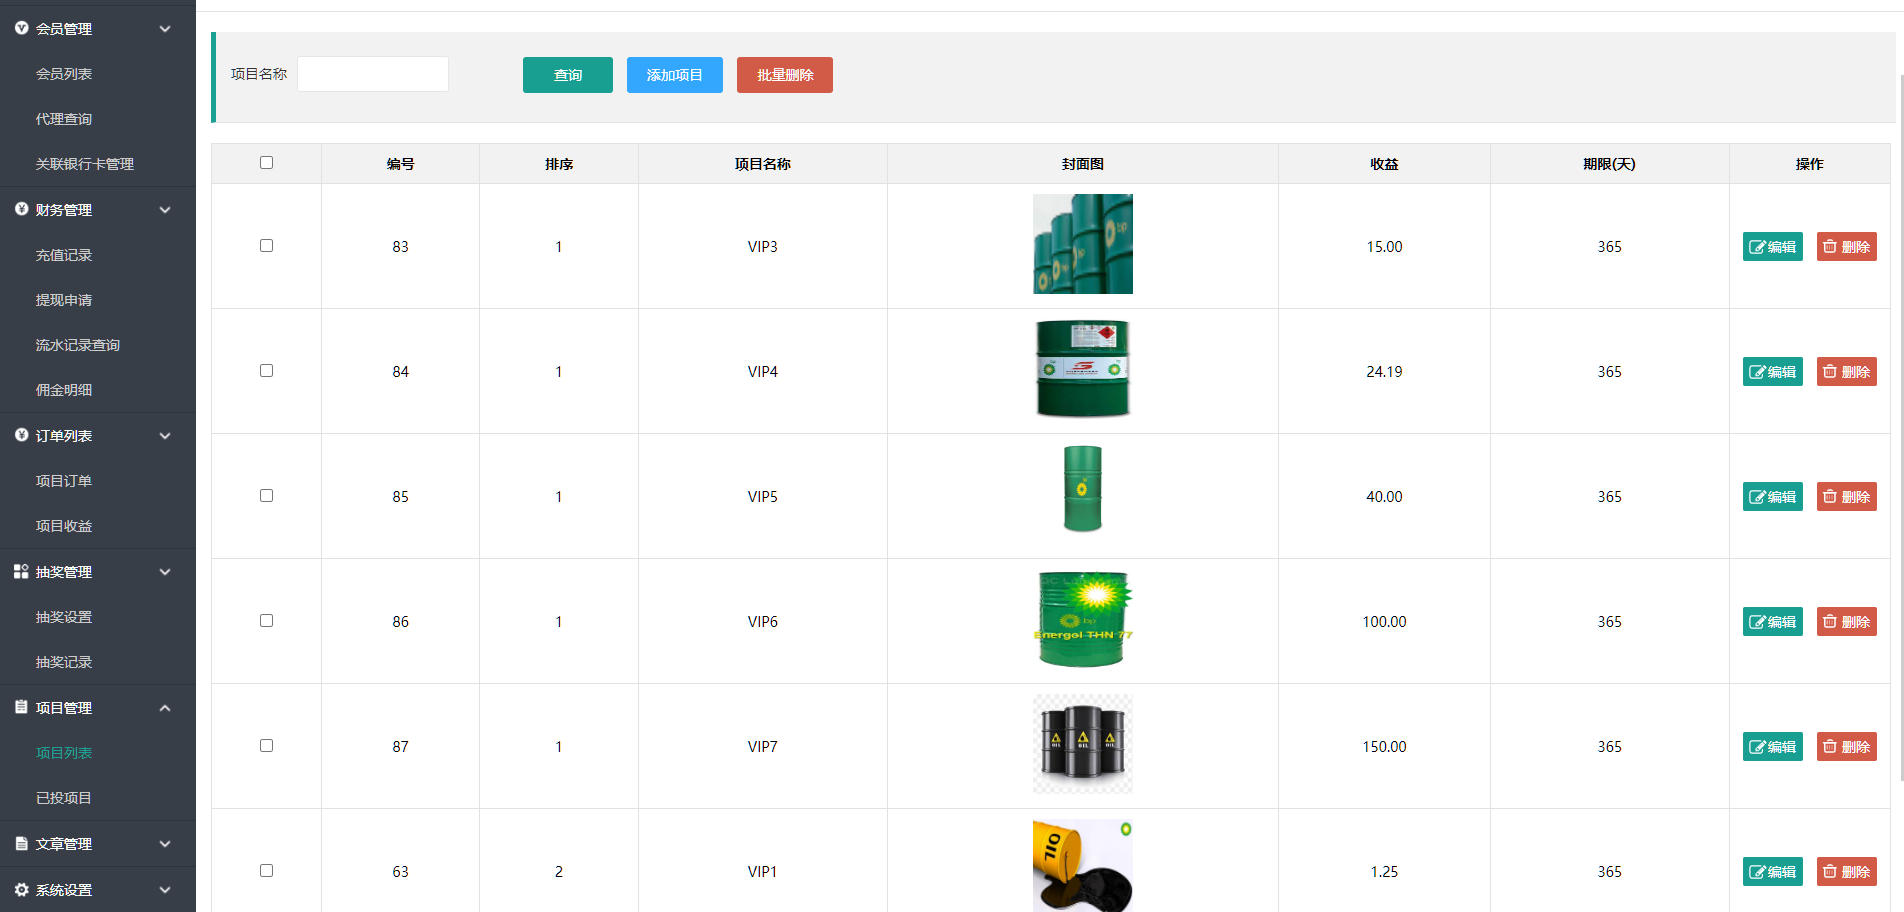
Task: Collapse the 项目管理 section chevron
Action: (x=165, y=708)
